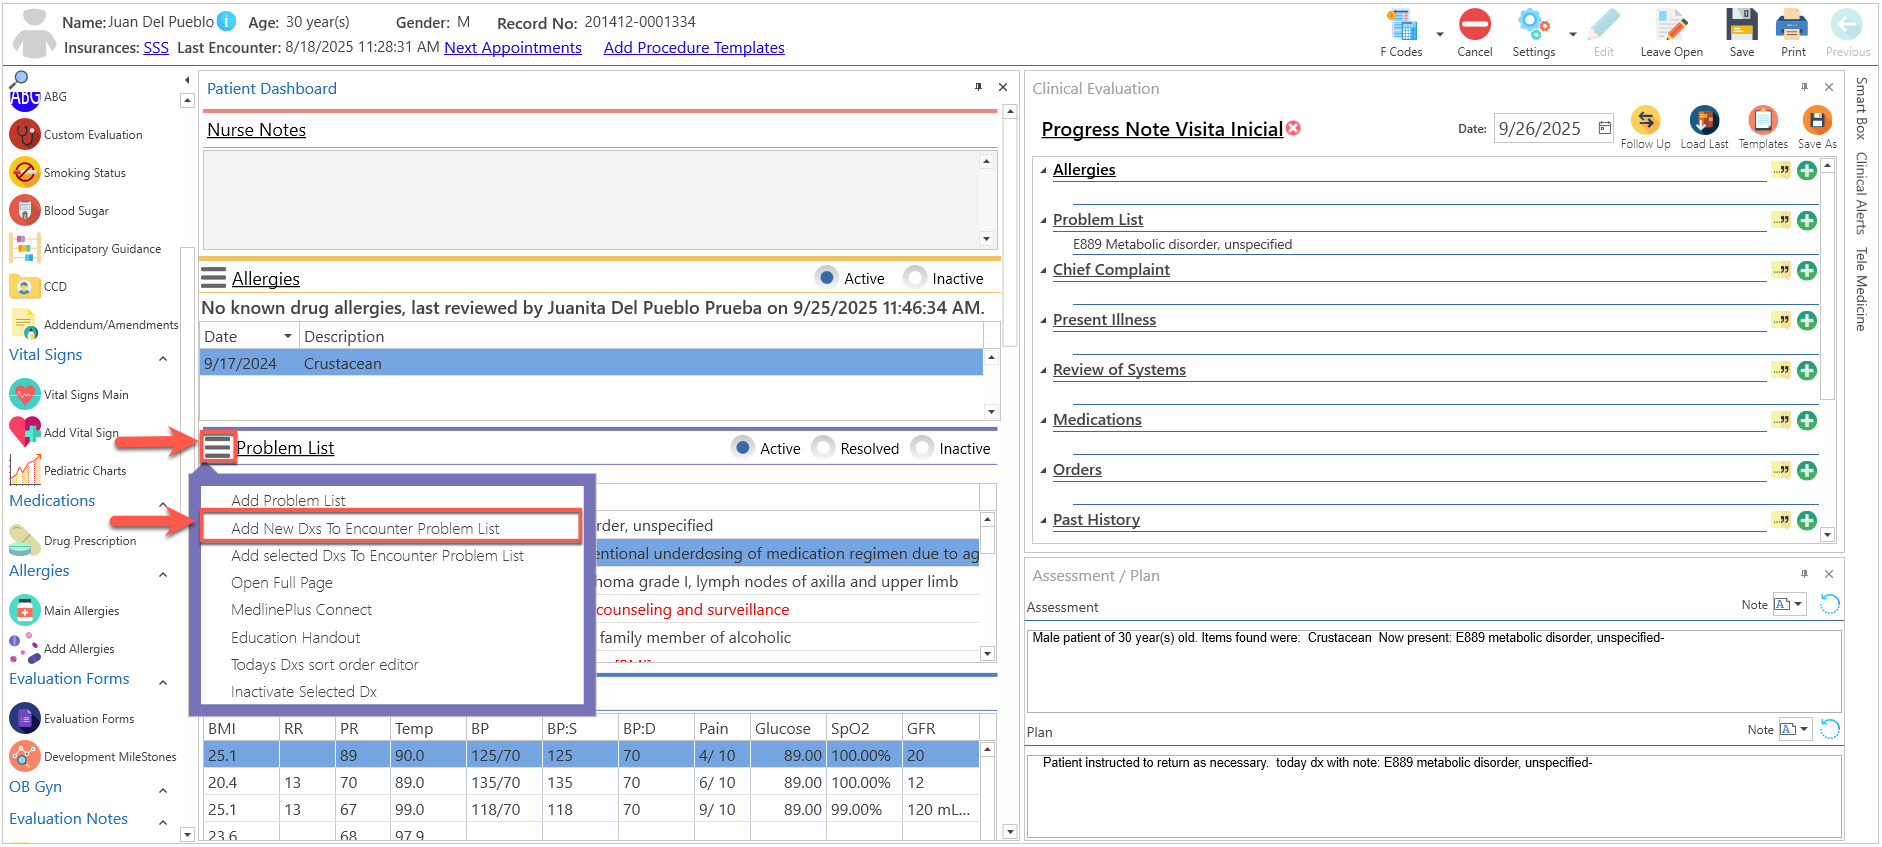Open the Smart Box side tab

1861,108
